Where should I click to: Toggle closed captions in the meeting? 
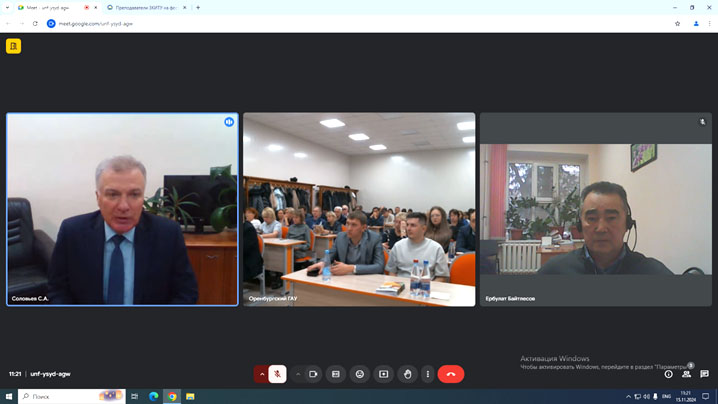(x=336, y=374)
